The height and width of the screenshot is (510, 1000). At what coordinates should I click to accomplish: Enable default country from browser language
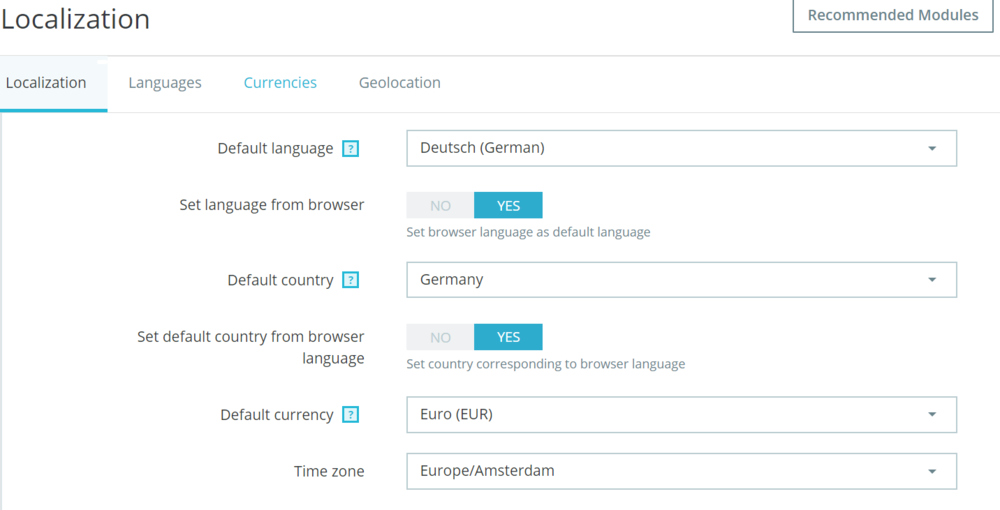tap(508, 337)
